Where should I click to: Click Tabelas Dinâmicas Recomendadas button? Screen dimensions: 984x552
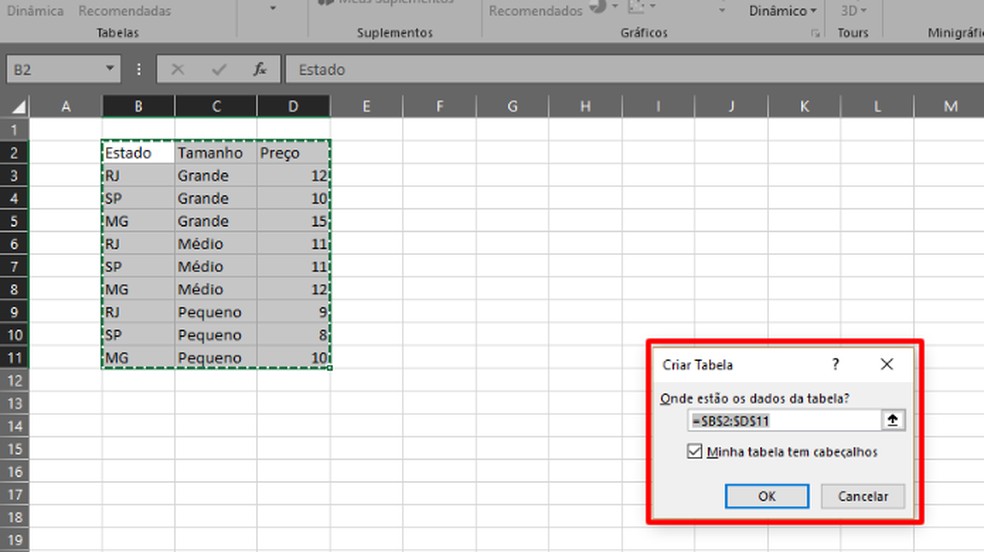pos(124,11)
